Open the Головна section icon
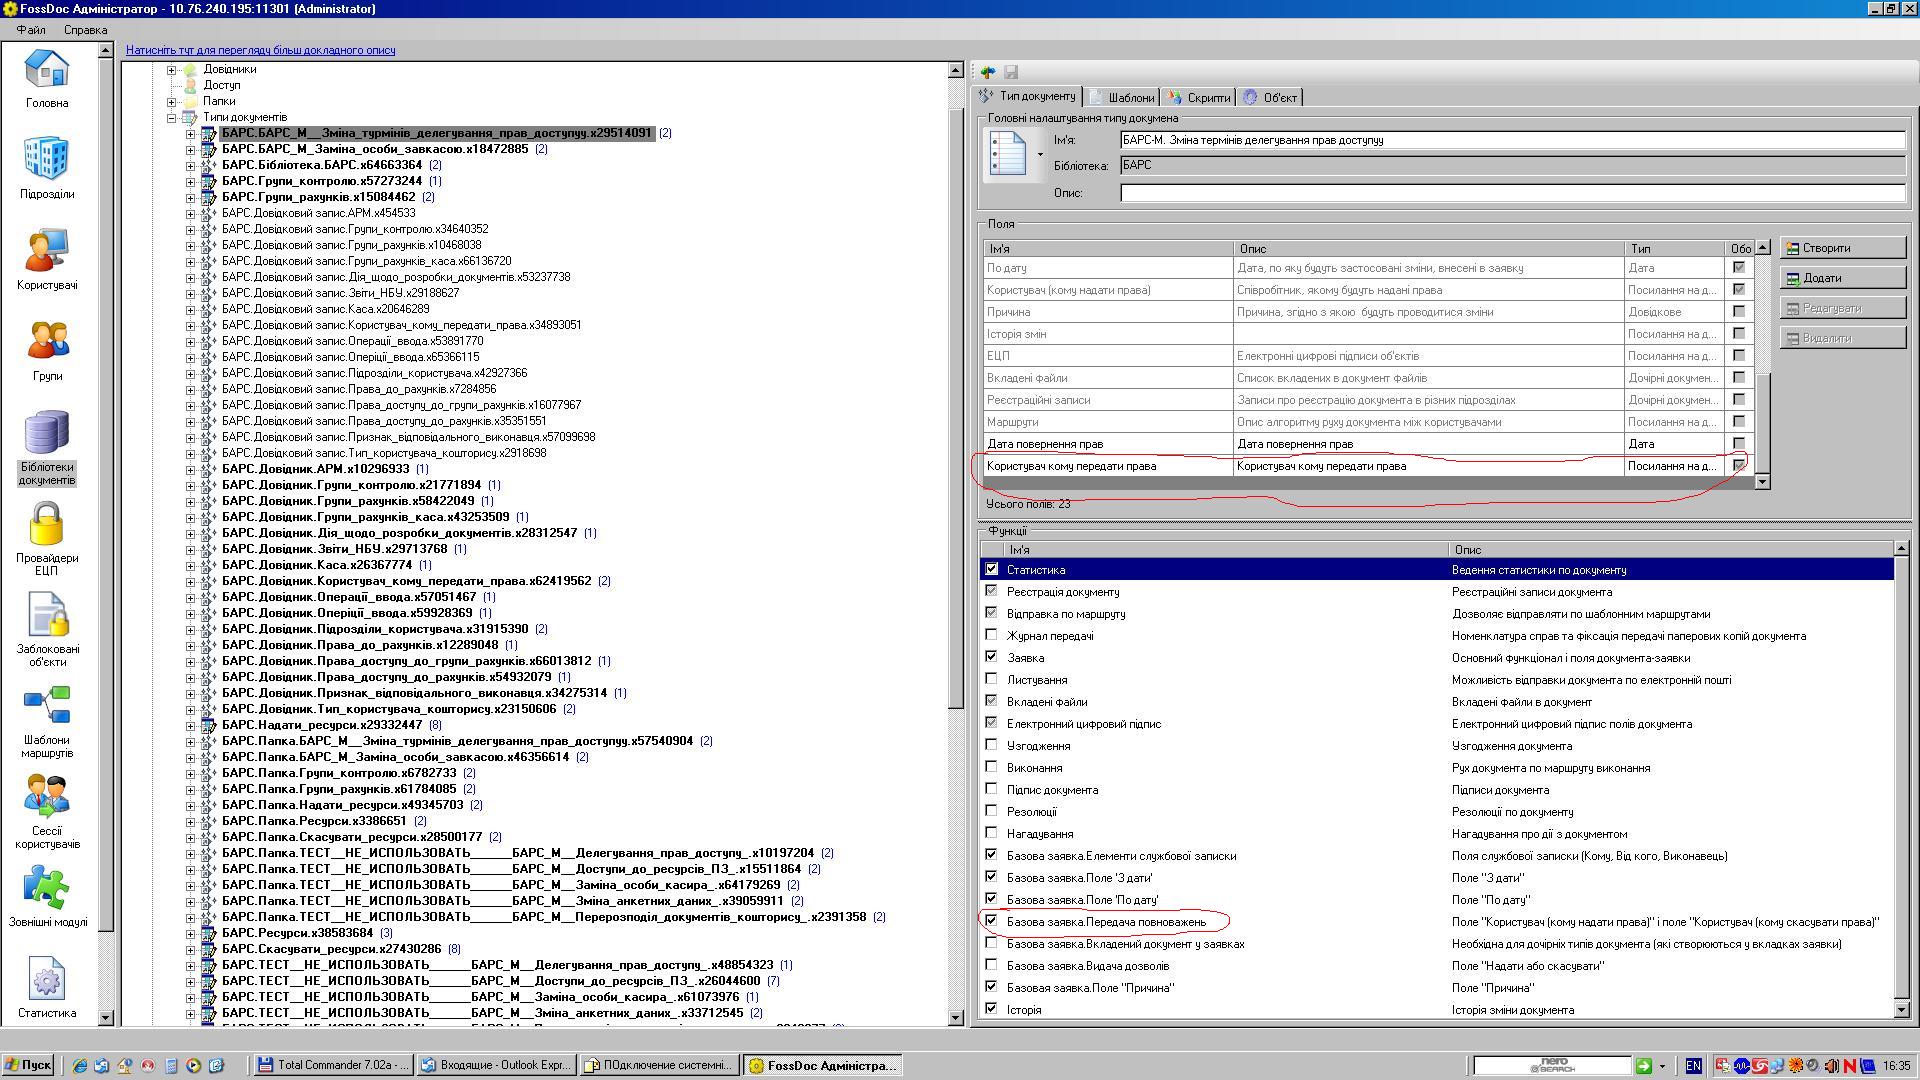 (x=46, y=70)
